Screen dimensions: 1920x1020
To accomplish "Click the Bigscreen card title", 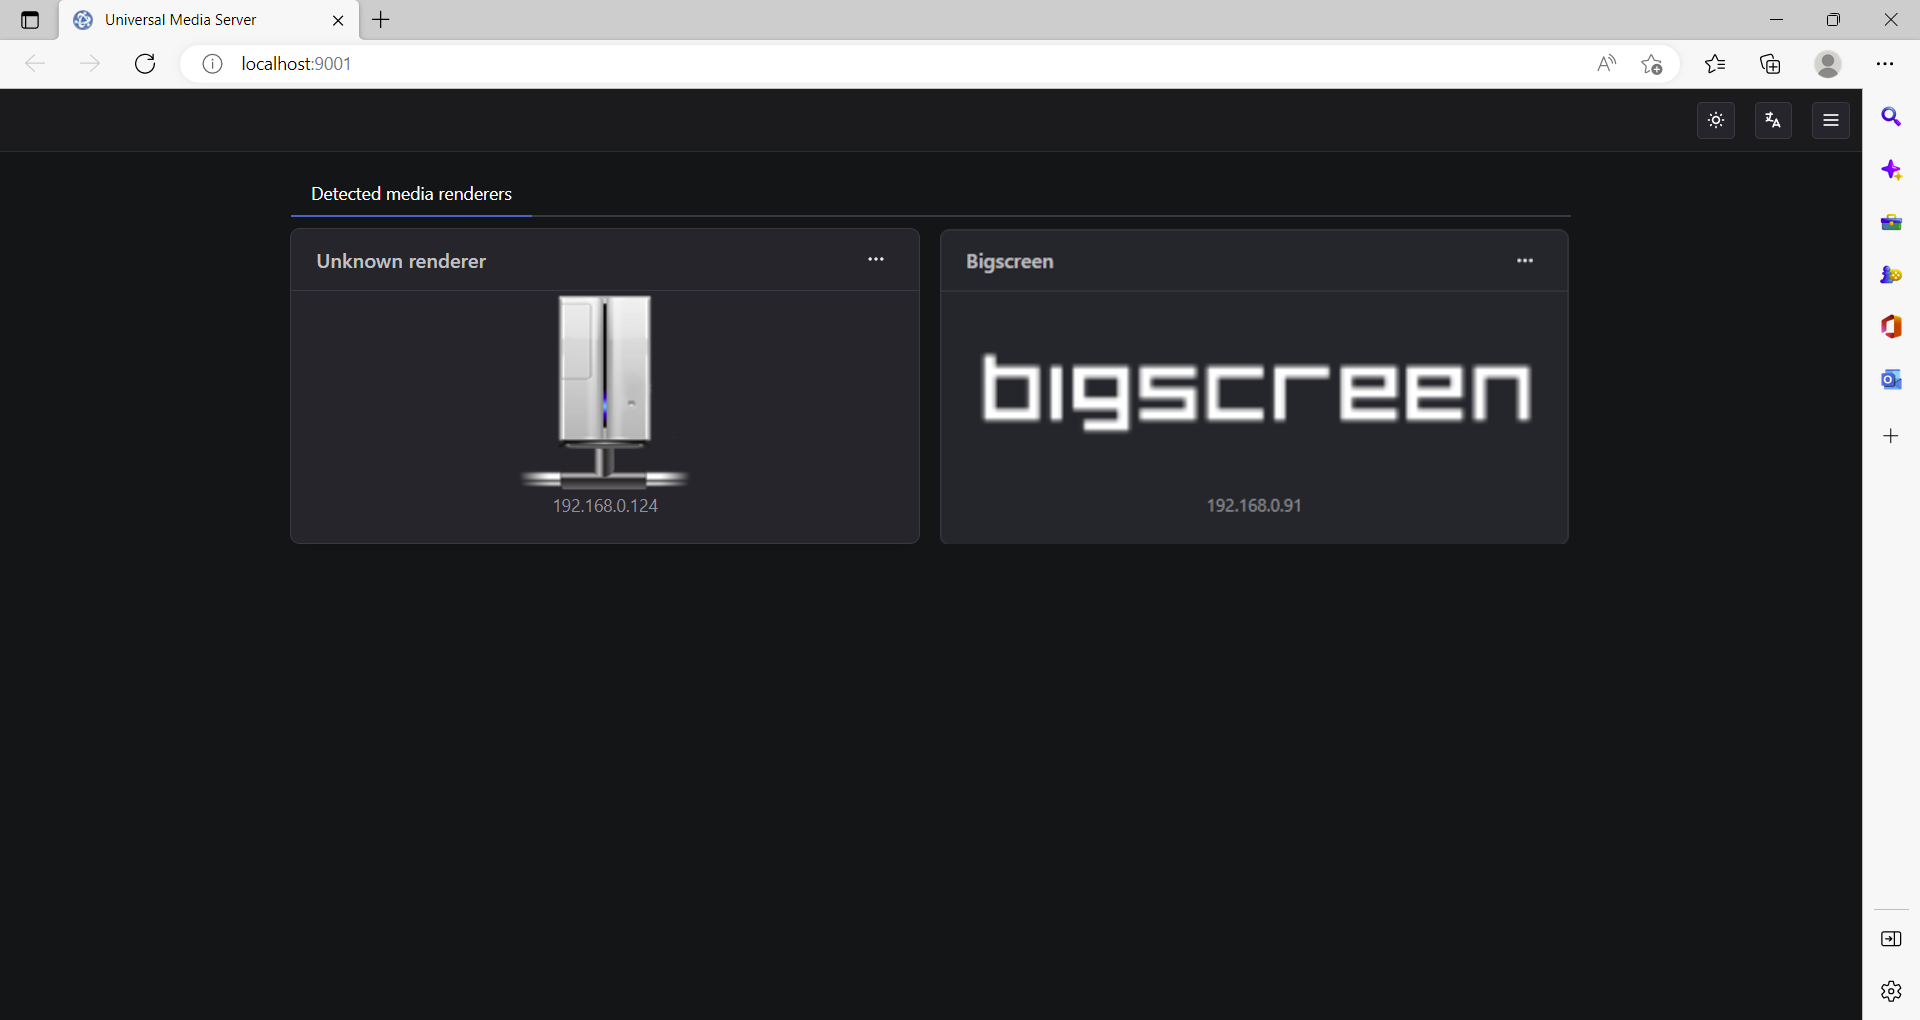I will (1010, 261).
